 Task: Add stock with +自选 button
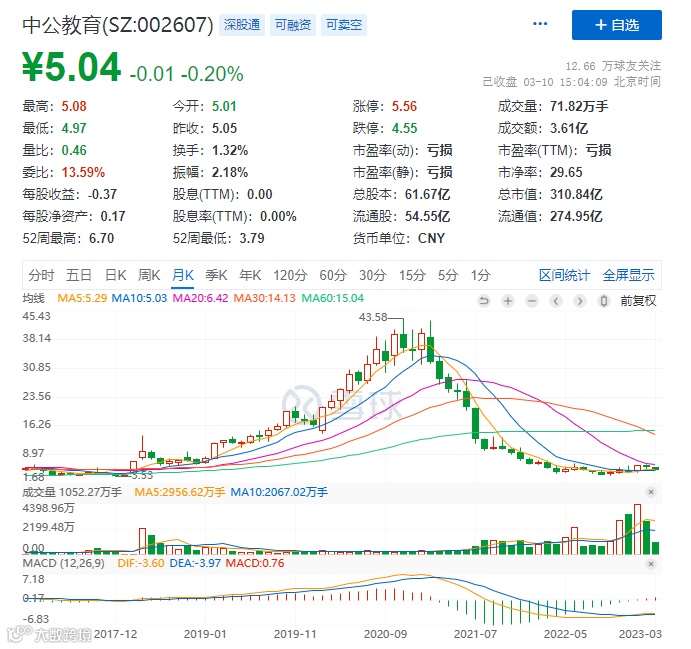617,25
